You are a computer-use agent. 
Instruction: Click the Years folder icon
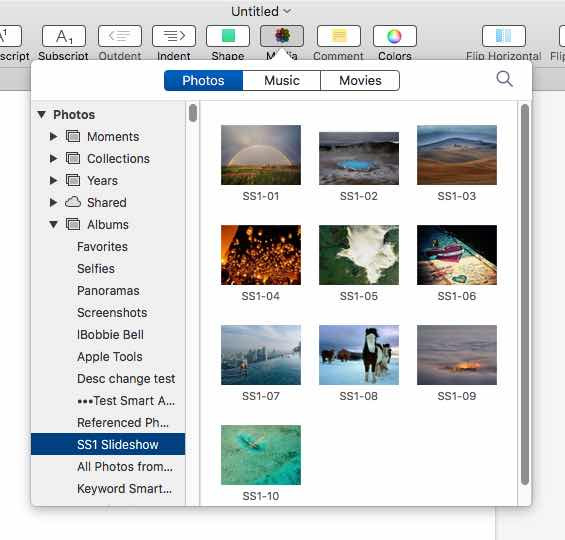pyautogui.click(x=73, y=180)
